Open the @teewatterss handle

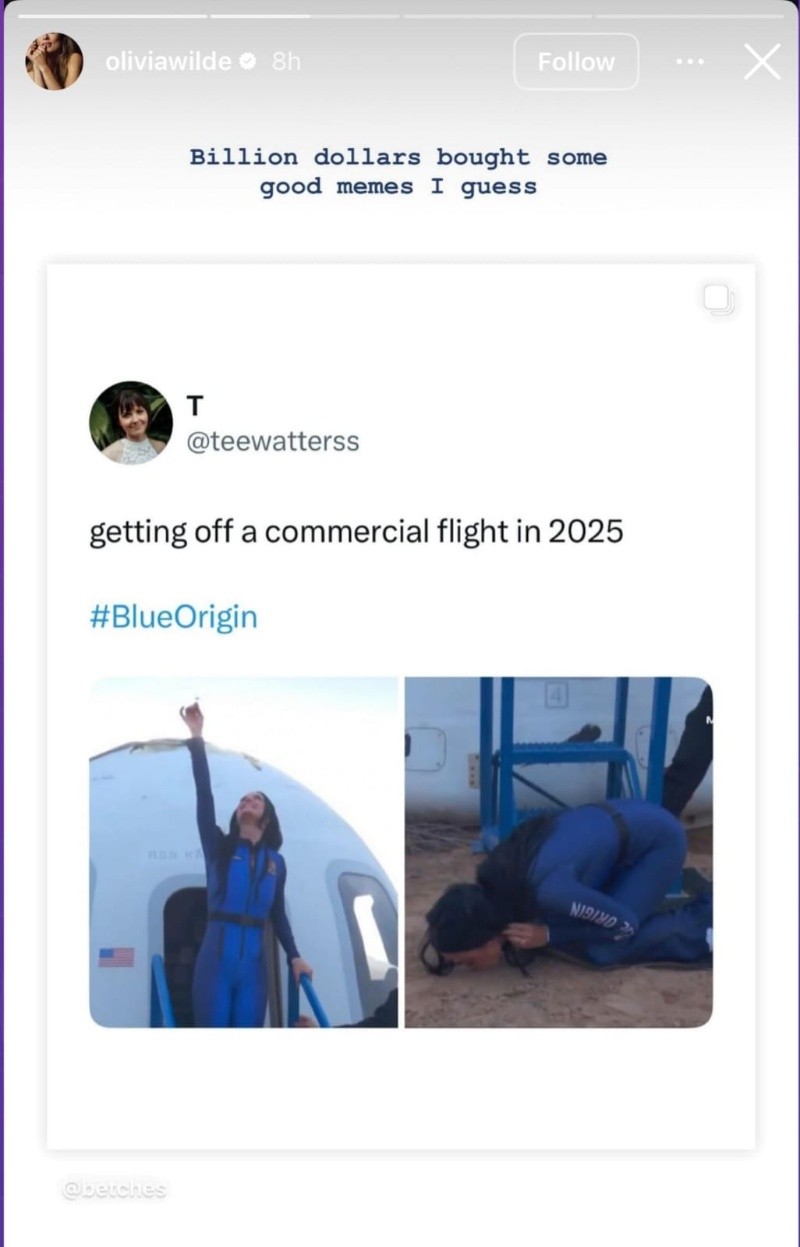(272, 441)
